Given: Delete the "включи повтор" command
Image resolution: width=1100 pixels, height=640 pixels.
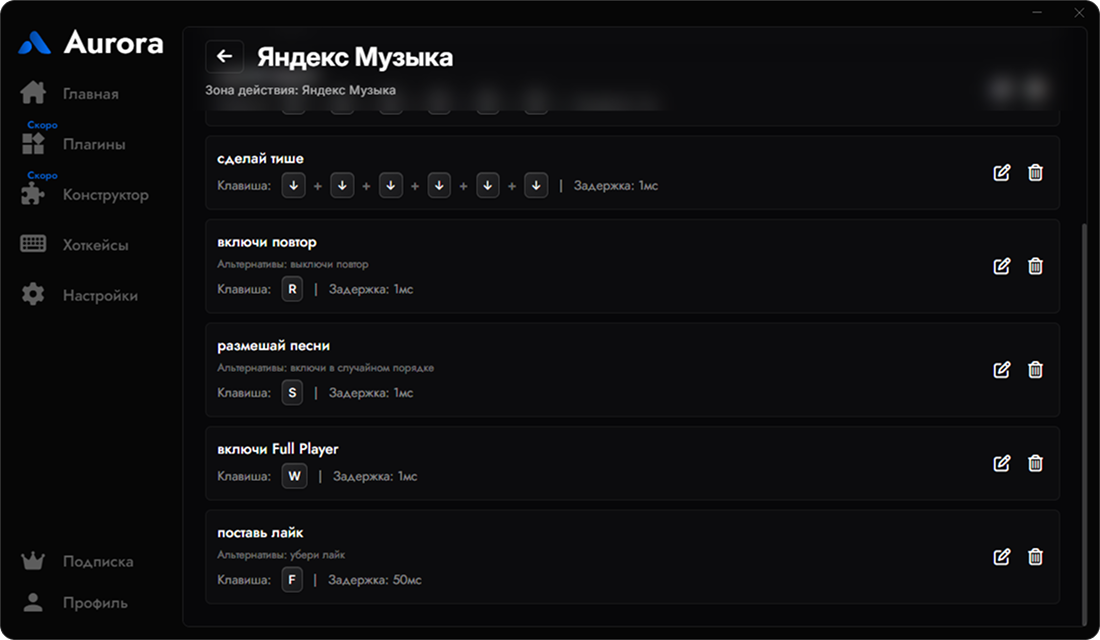Looking at the screenshot, I should pyautogui.click(x=1035, y=266).
